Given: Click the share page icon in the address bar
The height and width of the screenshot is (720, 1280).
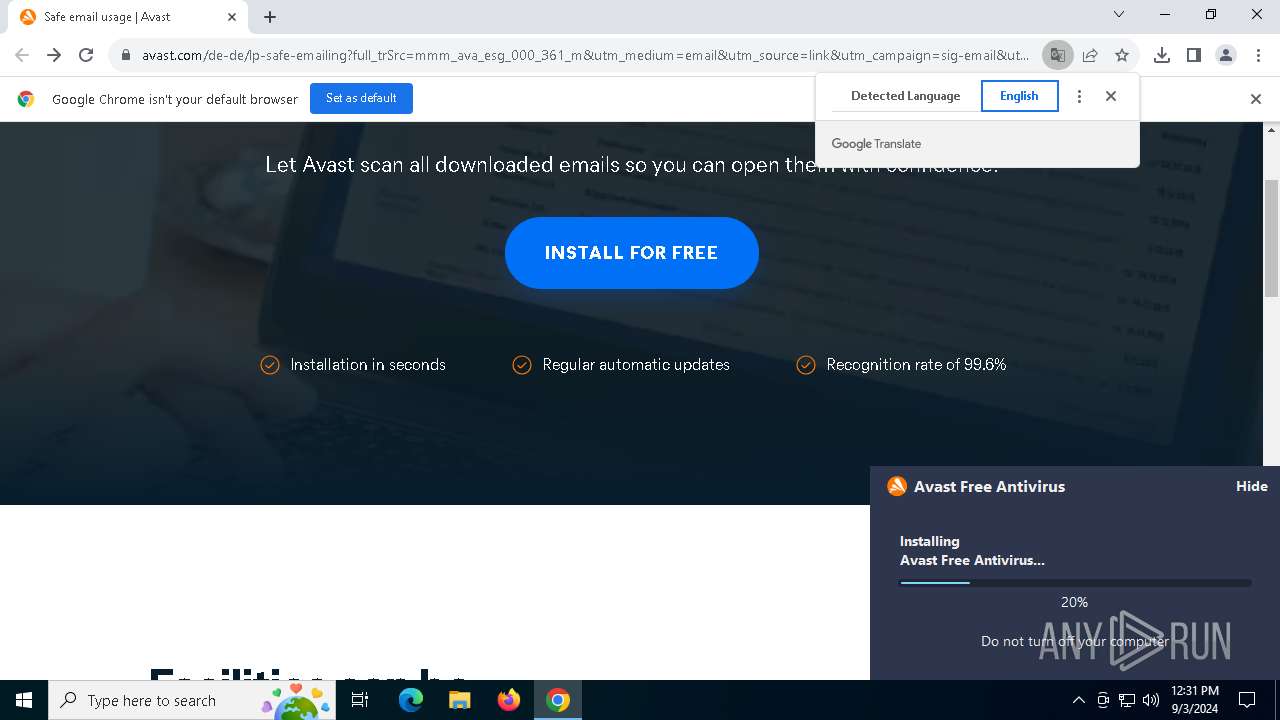Looking at the screenshot, I should pyautogui.click(x=1090, y=55).
